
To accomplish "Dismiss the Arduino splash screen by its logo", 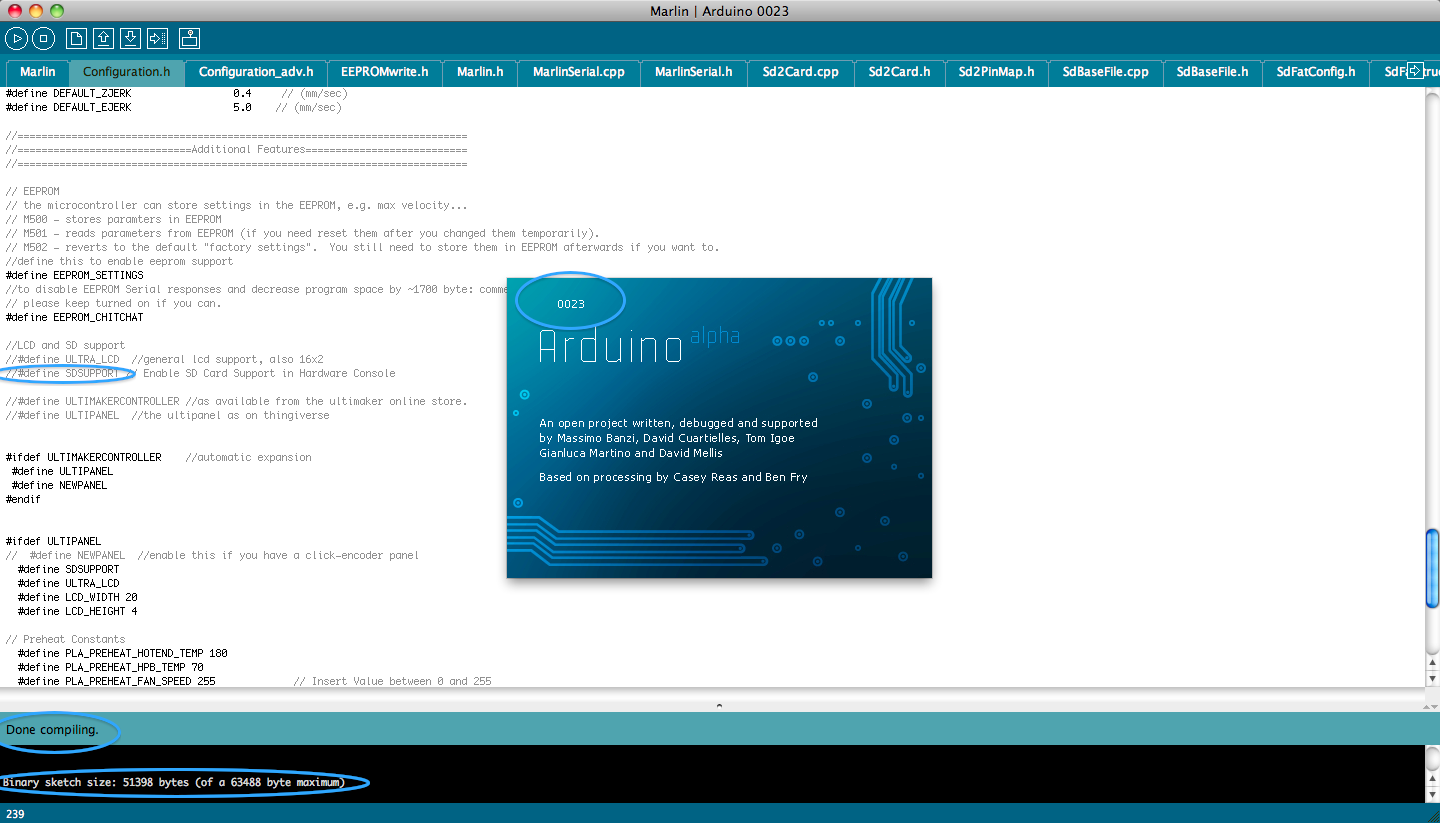I will tap(611, 346).
